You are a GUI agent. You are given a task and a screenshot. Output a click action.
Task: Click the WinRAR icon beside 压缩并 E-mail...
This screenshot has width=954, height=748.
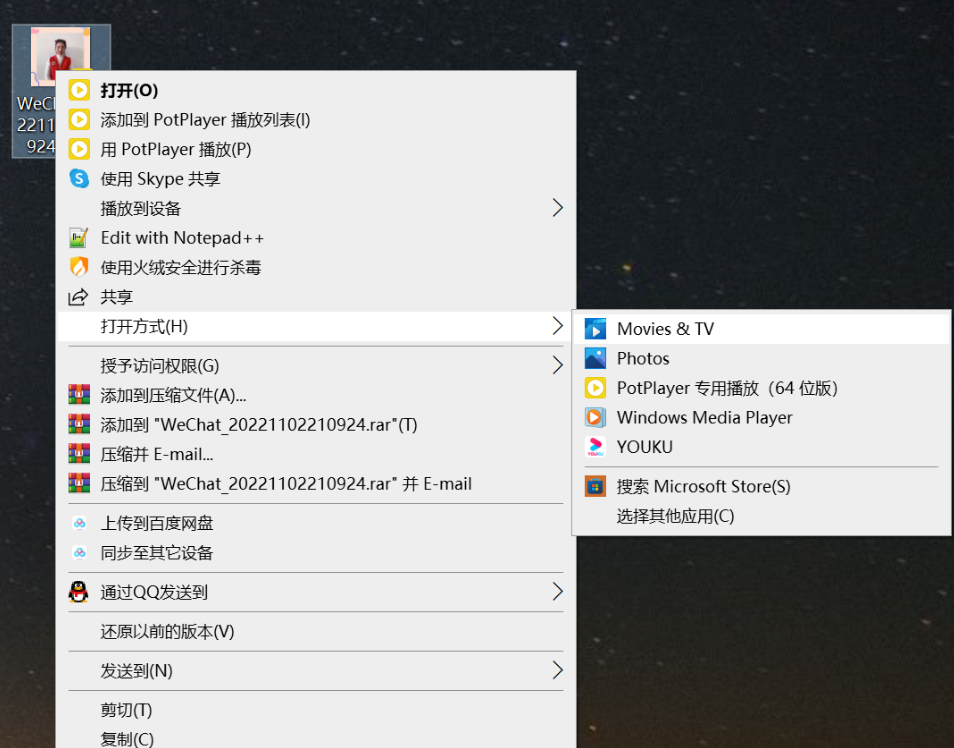79,454
